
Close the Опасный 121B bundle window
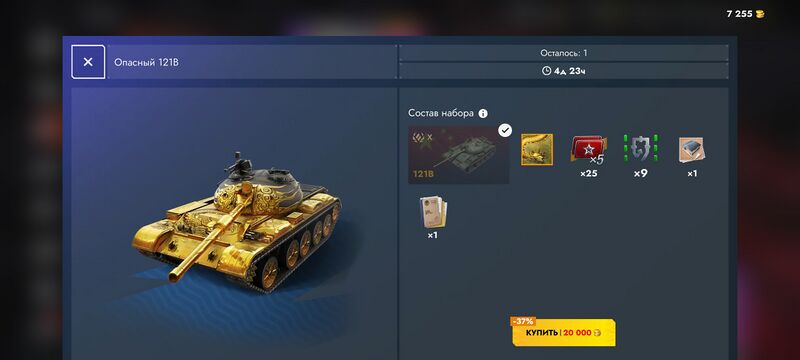[88, 62]
